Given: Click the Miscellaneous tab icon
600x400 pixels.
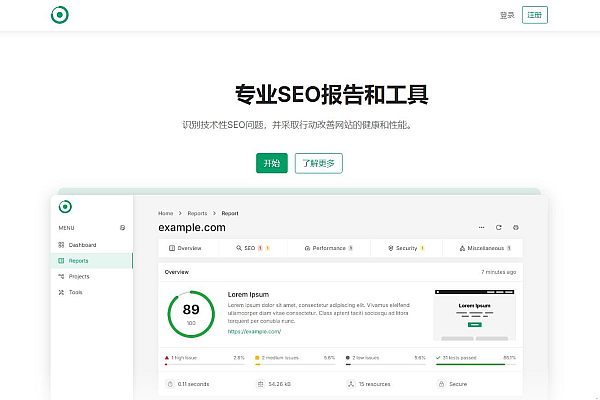Looking at the screenshot, I should tap(462, 248).
